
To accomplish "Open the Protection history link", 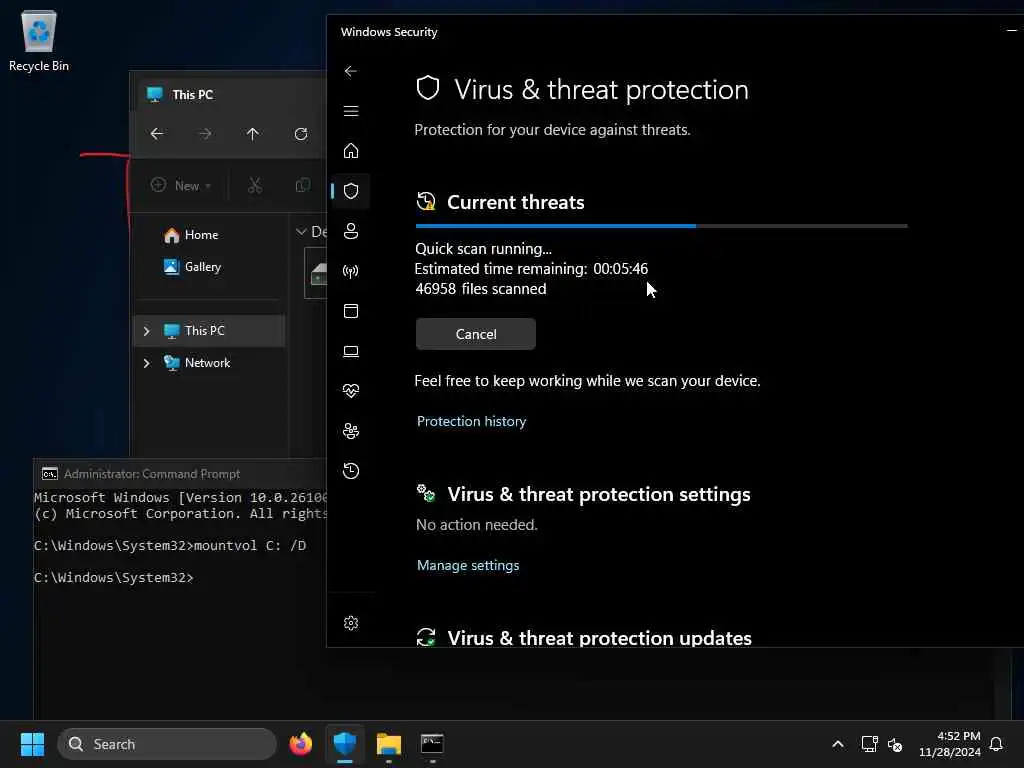I will [471, 421].
